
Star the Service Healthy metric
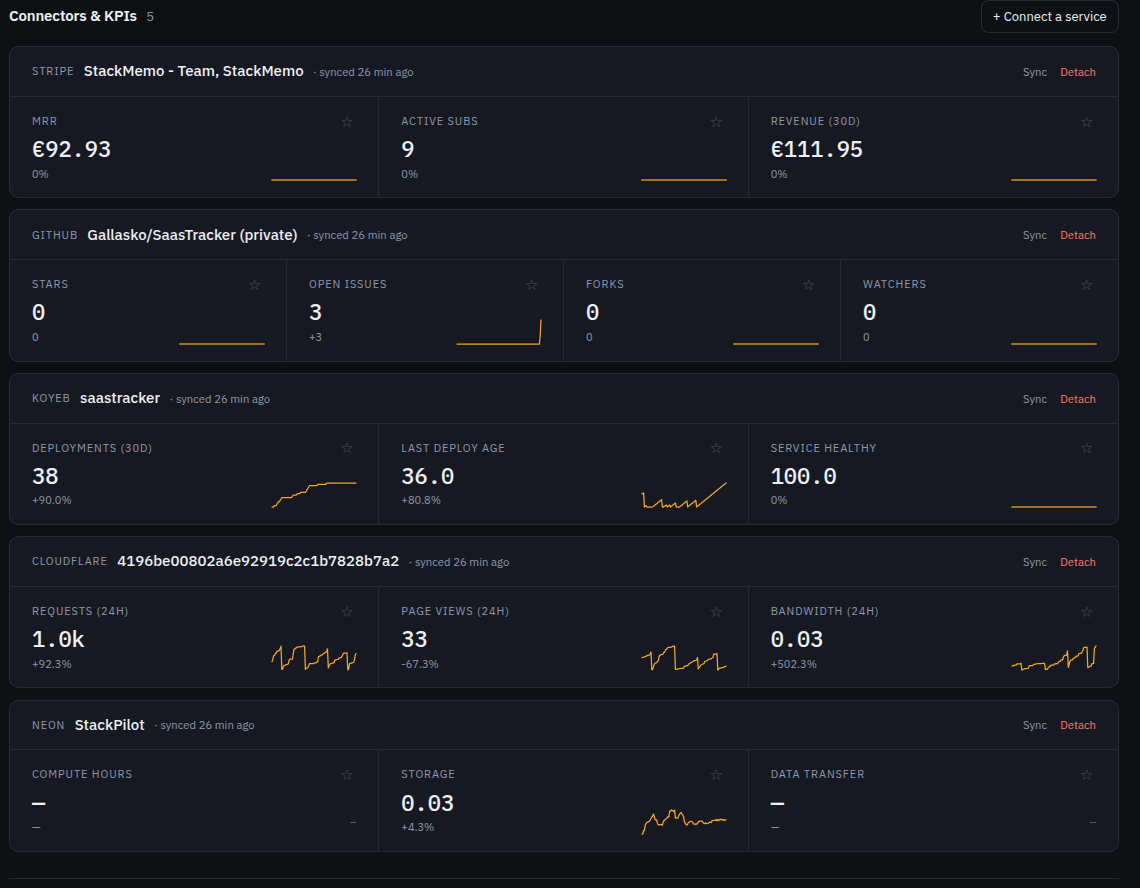coord(1086,448)
